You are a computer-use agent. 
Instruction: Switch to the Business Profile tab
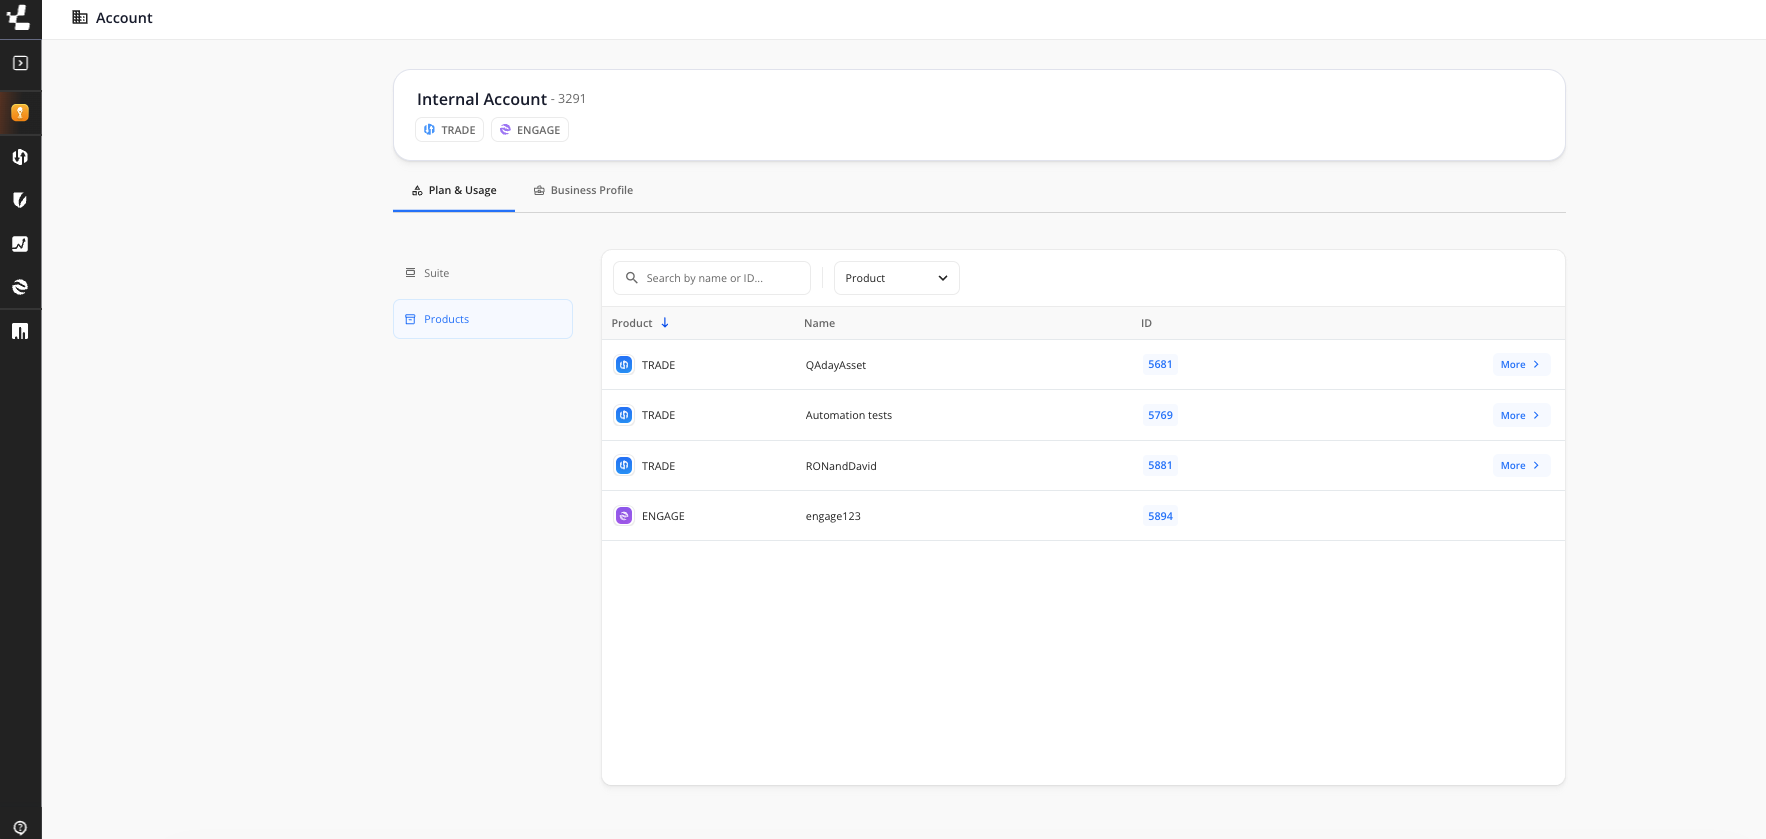[x=583, y=190]
